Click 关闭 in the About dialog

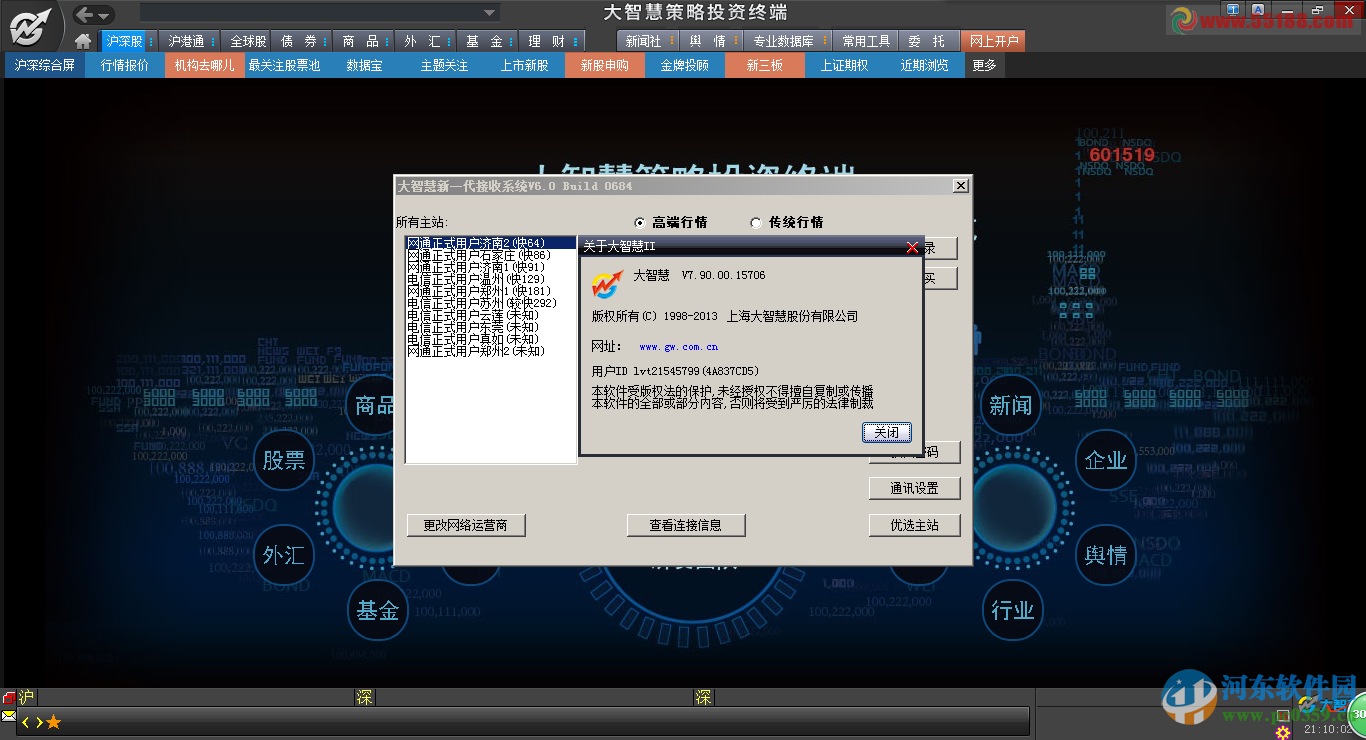coord(886,432)
